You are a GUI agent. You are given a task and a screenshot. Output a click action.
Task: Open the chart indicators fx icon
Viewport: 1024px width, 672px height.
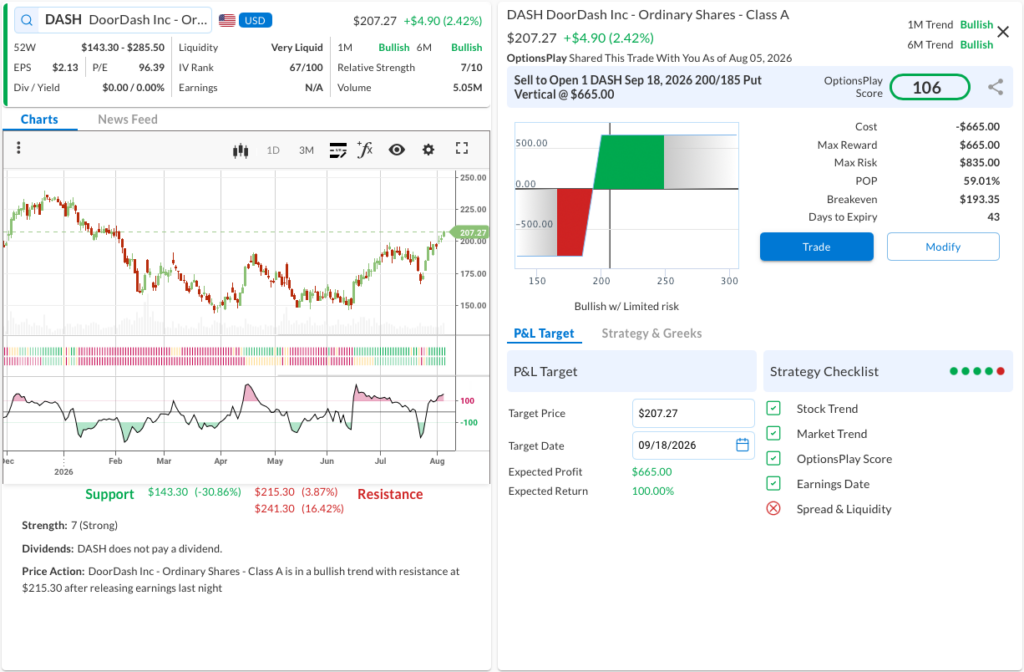click(365, 150)
